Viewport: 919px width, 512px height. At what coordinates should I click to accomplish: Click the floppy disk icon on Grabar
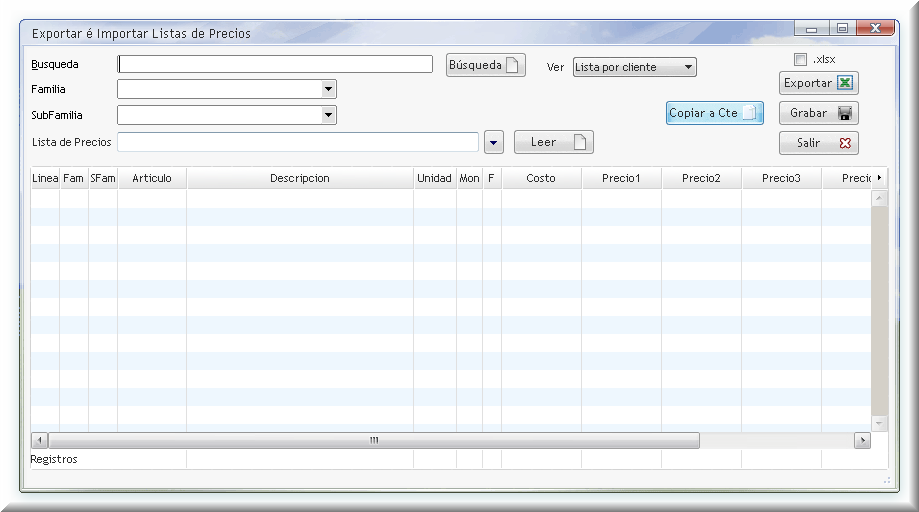pos(845,113)
